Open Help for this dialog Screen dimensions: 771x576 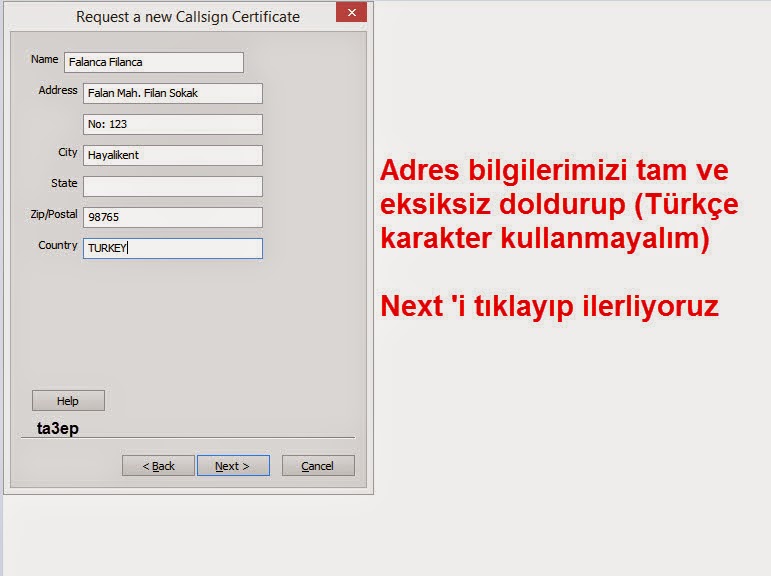point(68,400)
